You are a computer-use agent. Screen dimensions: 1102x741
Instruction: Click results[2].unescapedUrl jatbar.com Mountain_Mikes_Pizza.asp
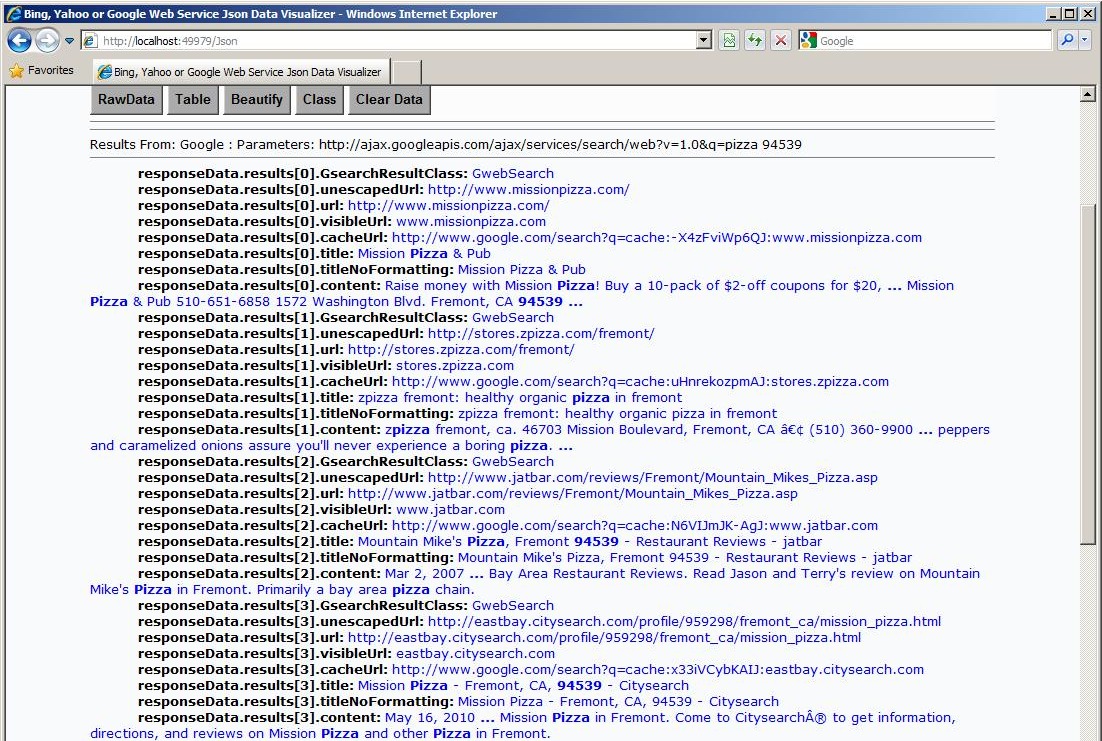pos(653,477)
